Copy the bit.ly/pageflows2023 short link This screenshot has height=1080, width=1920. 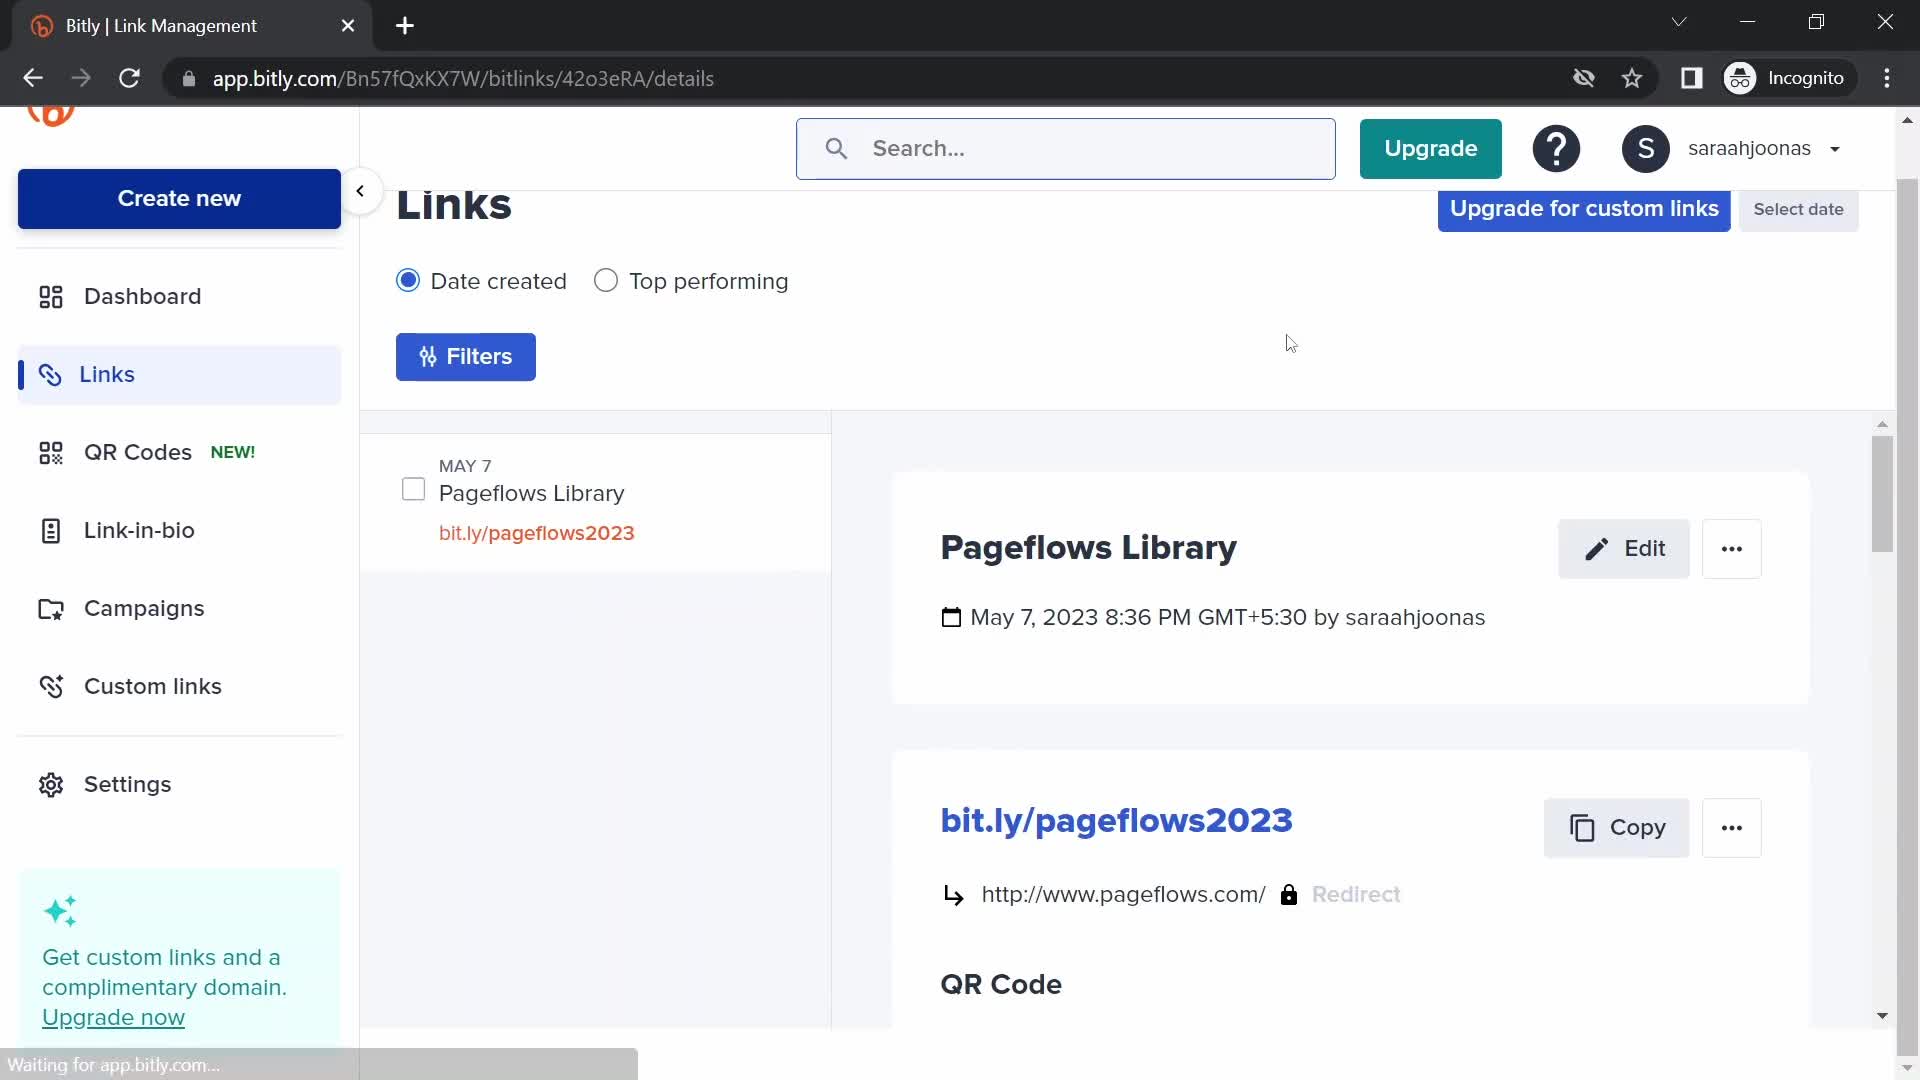tap(1616, 828)
